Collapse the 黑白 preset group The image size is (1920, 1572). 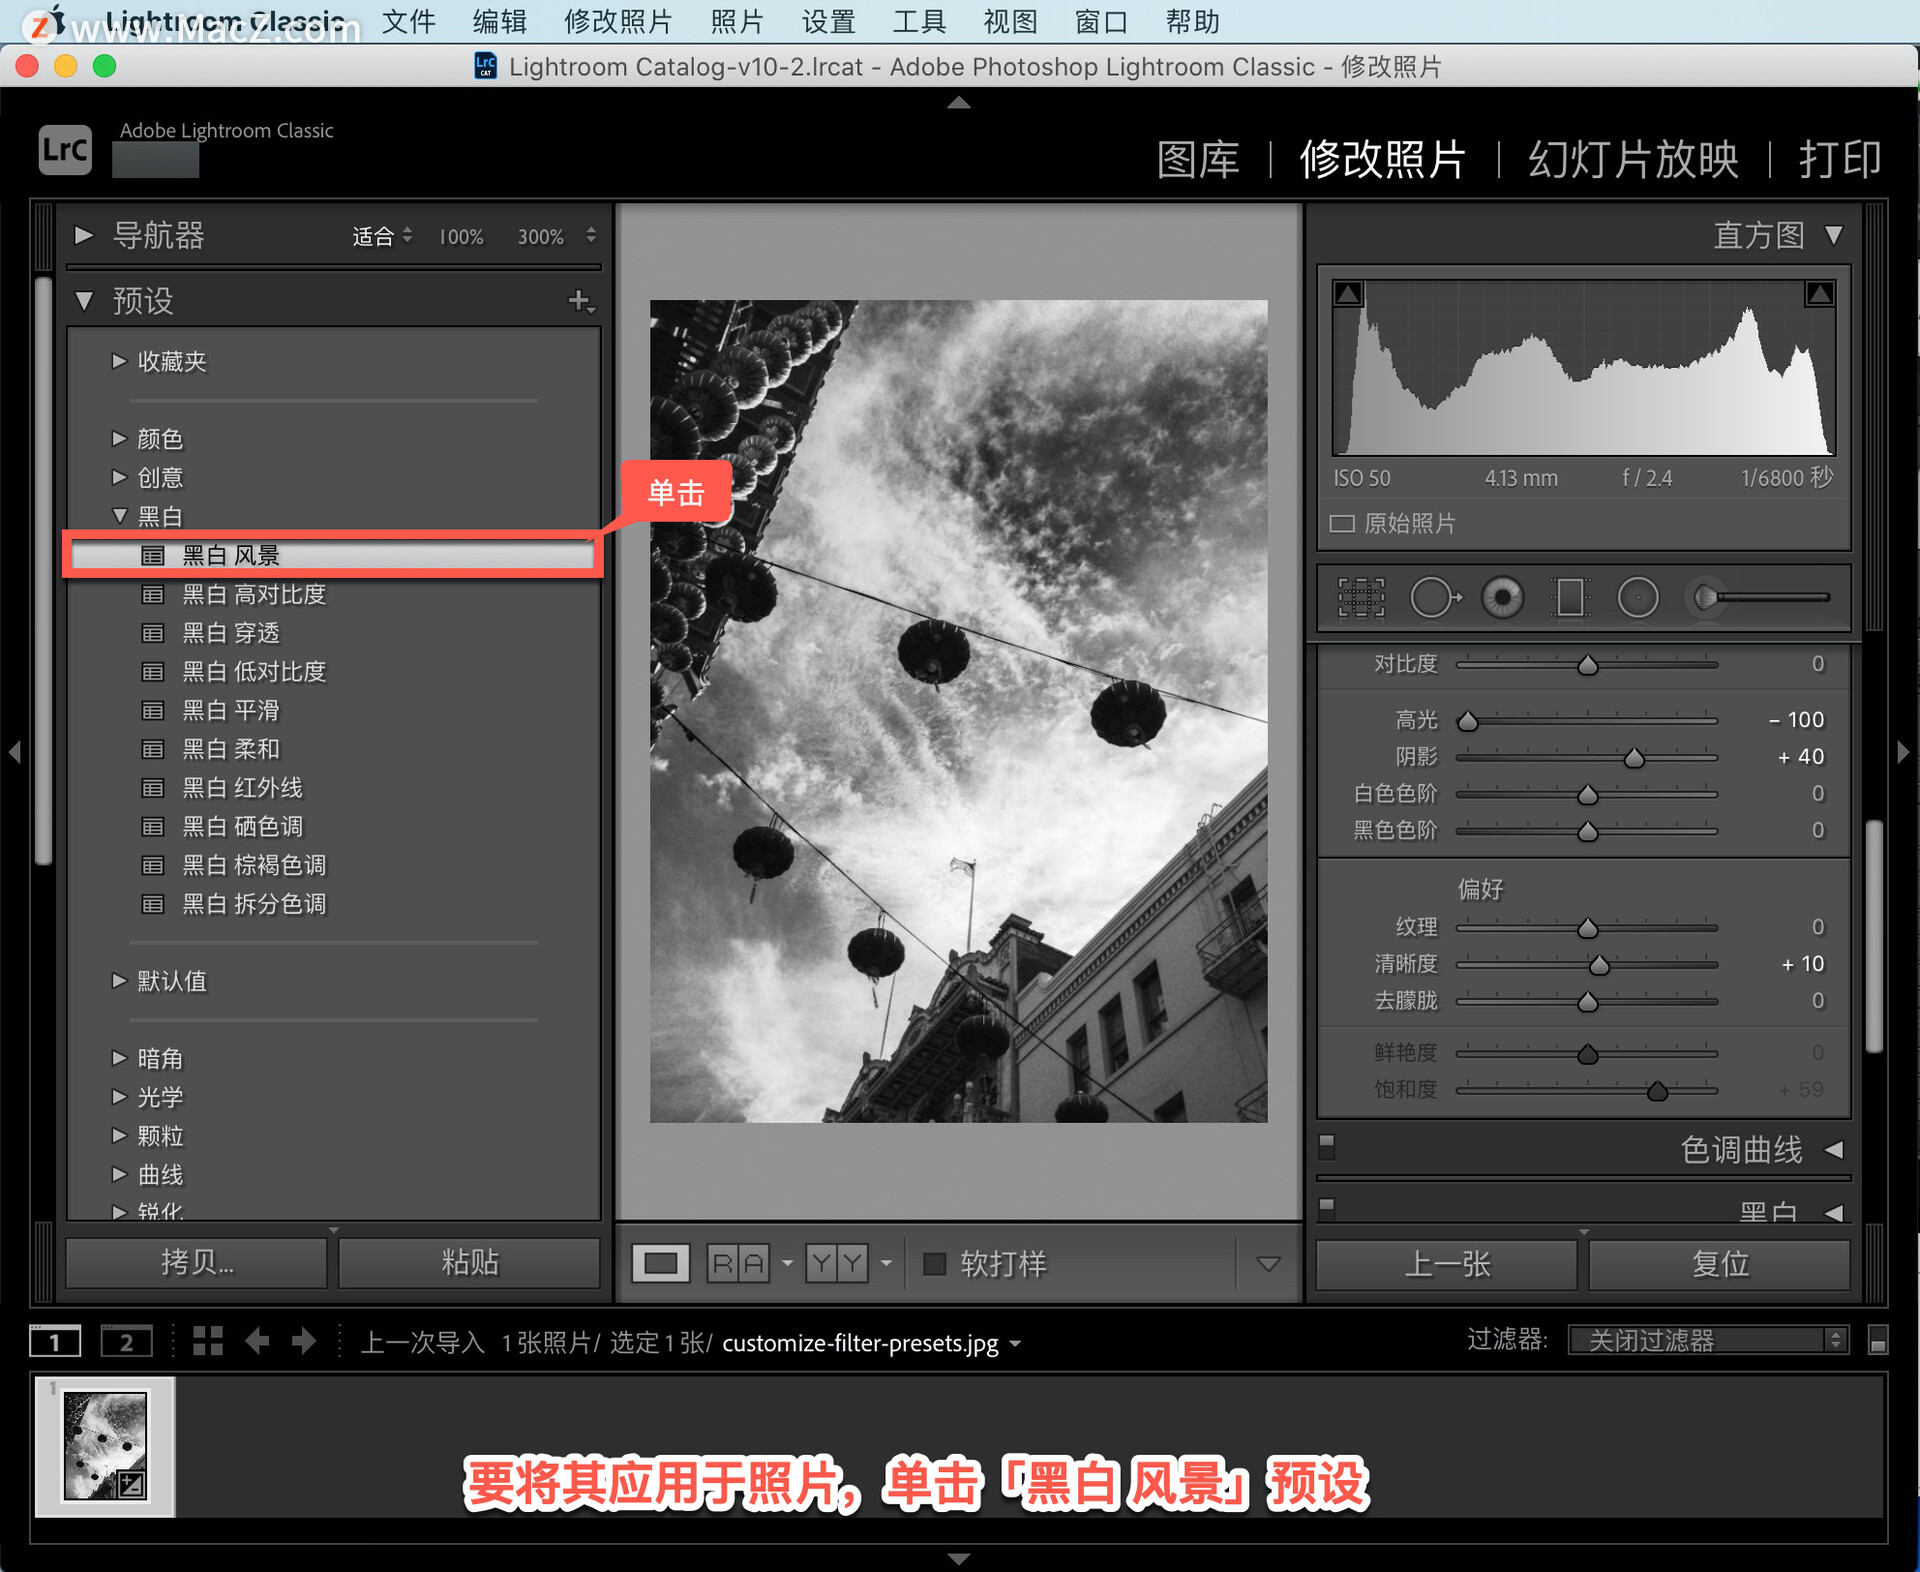click(119, 516)
